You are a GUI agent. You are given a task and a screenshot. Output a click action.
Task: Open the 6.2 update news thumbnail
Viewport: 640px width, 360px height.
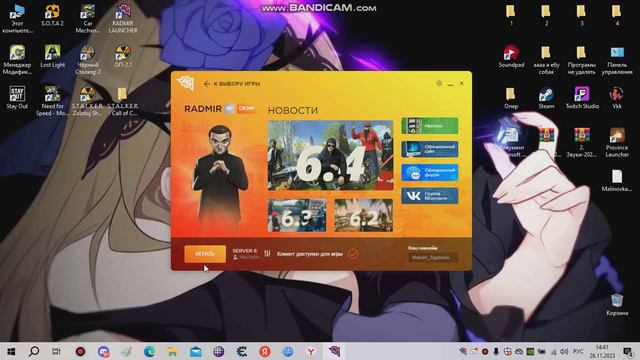click(x=363, y=215)
